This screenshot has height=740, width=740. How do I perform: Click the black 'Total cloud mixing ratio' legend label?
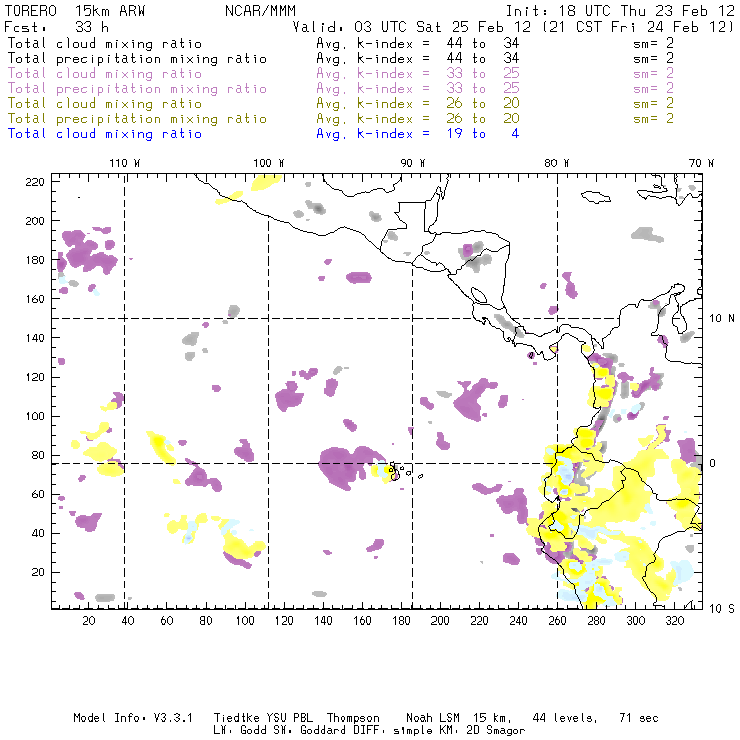[x=105, y=44]
